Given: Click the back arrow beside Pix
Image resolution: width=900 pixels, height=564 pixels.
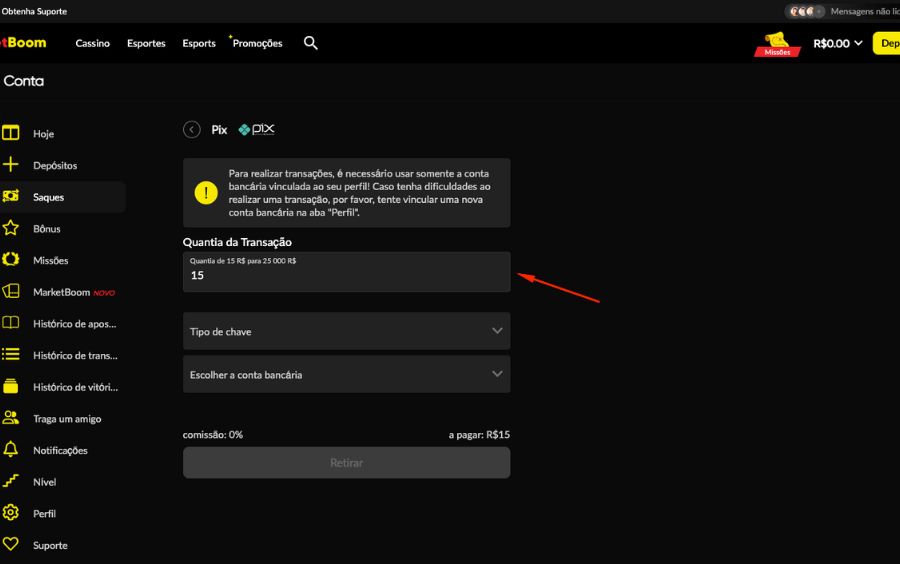Looking at the screenshot, I should (192, 130).
